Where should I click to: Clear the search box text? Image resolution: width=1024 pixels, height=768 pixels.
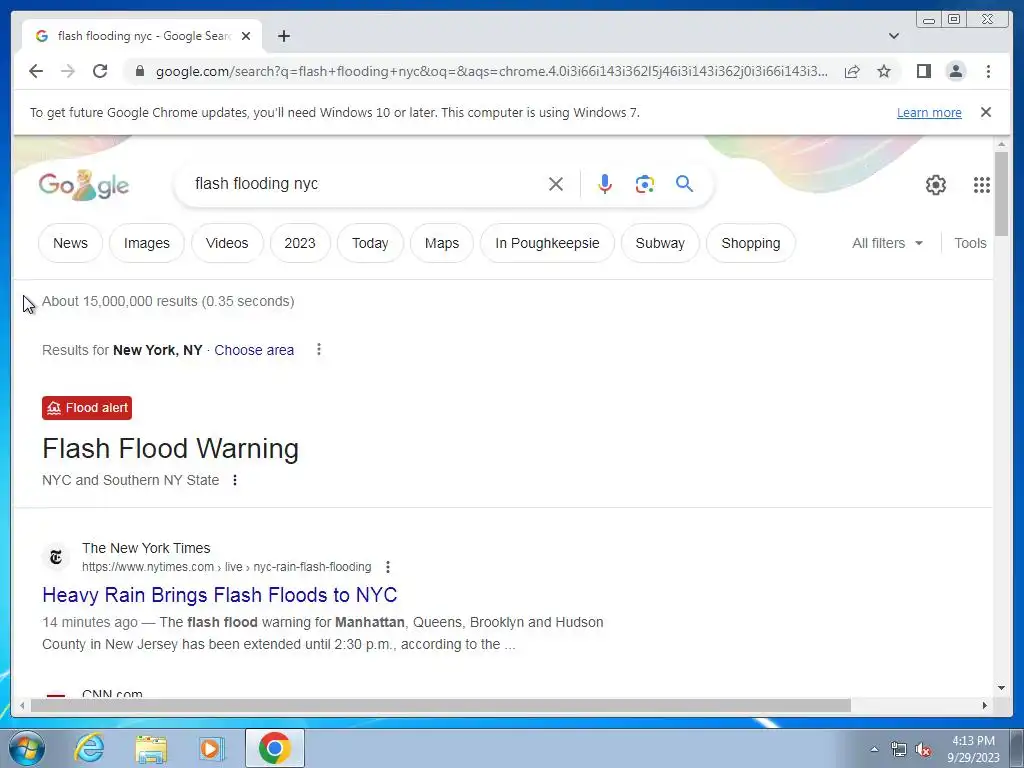point(556,184)
